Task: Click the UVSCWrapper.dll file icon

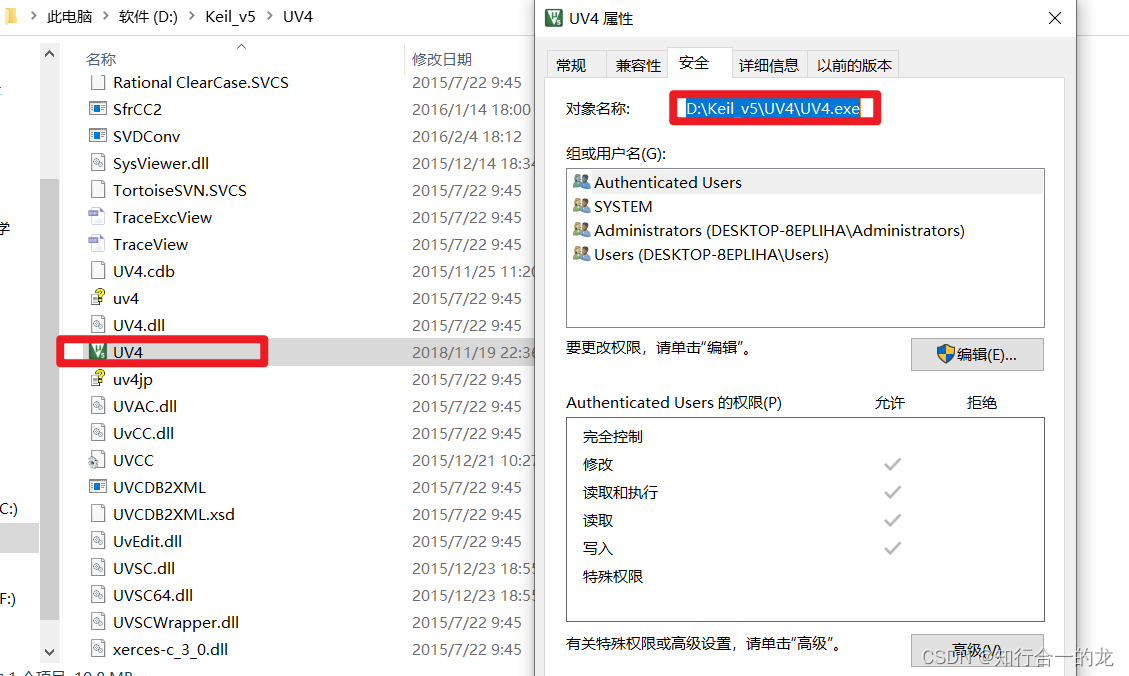Action: pos(98,622)
